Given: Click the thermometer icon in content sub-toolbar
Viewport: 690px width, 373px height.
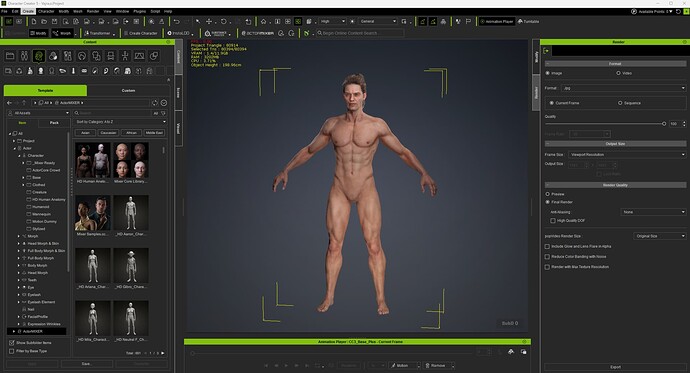Looking at the screenshot, I should [x=73, y=70].
